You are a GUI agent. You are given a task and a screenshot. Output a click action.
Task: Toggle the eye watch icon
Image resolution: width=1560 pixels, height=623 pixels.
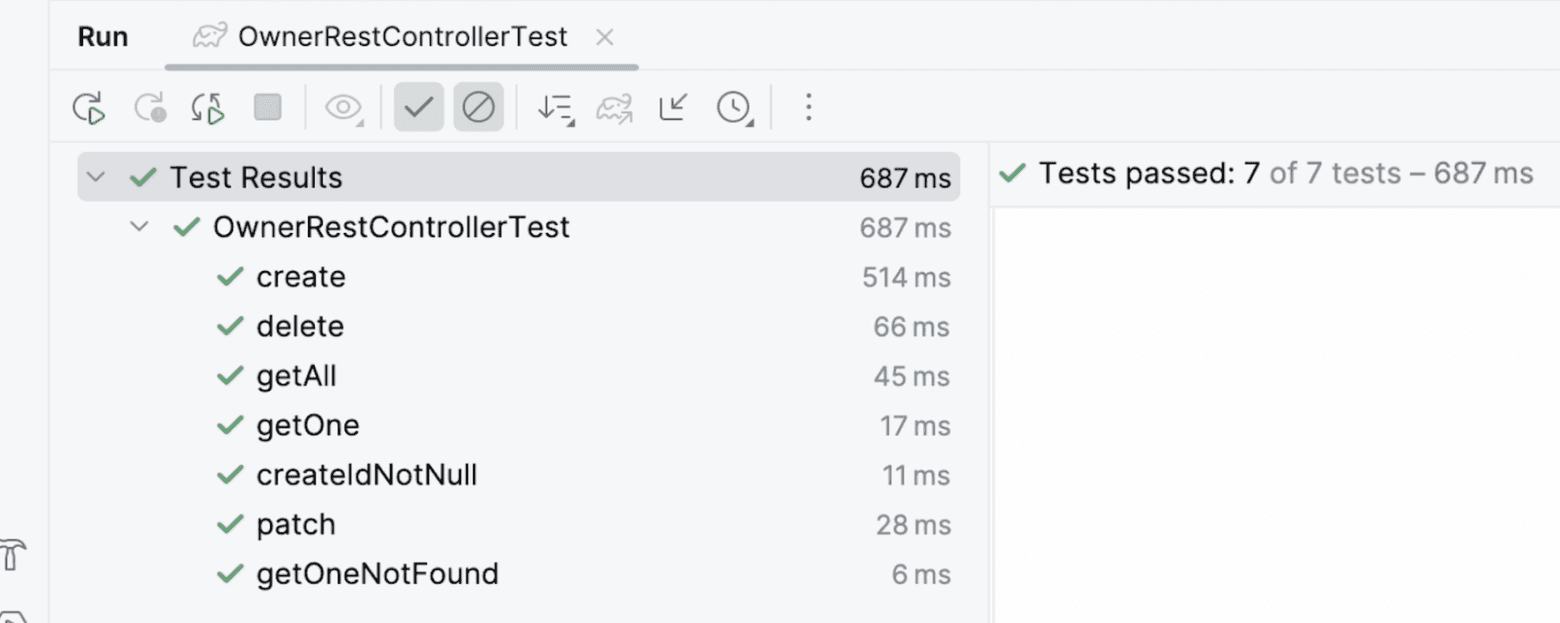[344, 107]
